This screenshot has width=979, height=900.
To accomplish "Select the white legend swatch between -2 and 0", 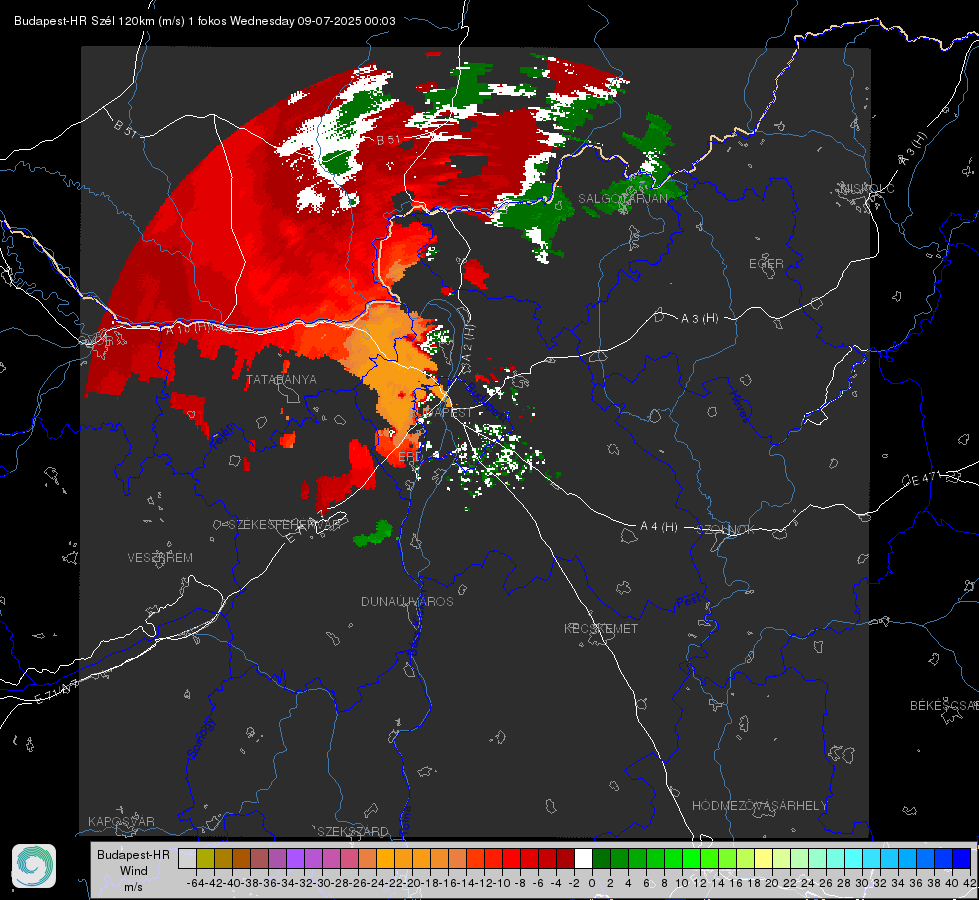I will tap(583, 858).
